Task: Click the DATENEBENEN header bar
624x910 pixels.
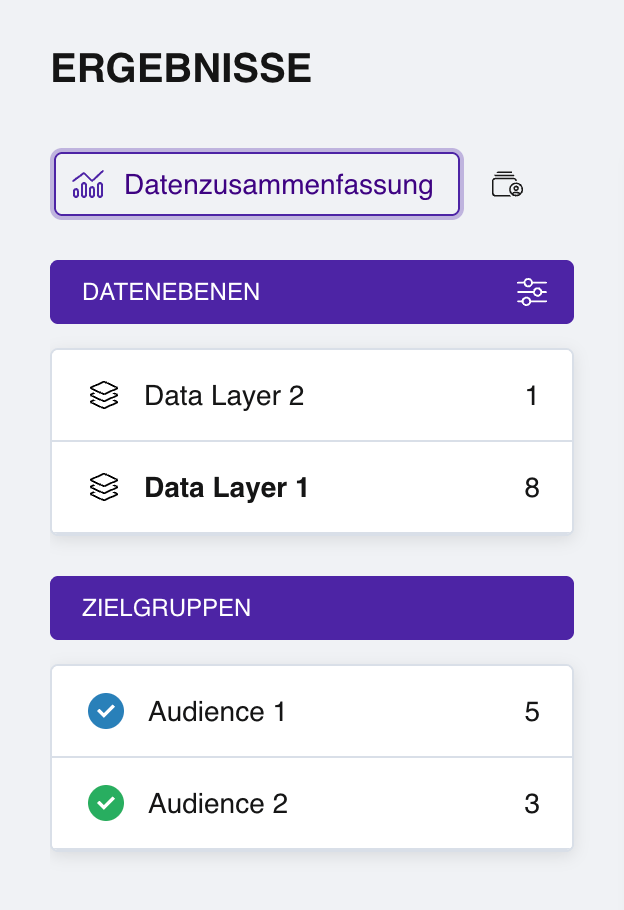Action: [x=312, y=292]
